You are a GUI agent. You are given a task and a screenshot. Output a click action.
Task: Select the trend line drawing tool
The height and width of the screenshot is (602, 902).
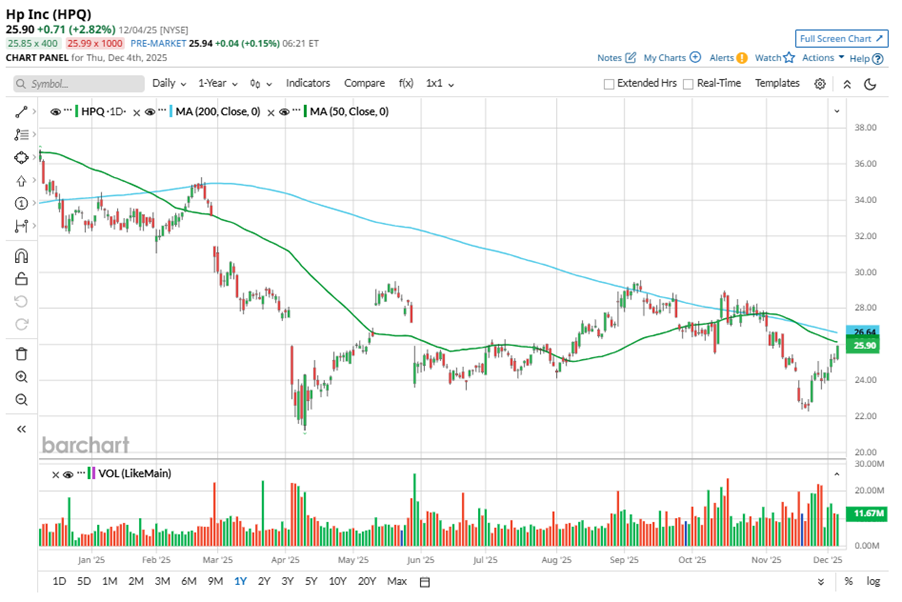pyautogui.click(x=20, y=111)
